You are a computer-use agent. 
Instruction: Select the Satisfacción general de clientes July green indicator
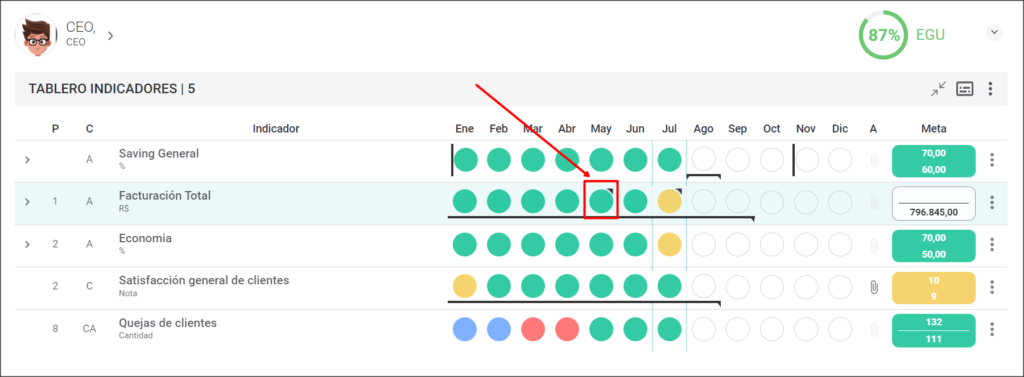click(x=669, y=286)
